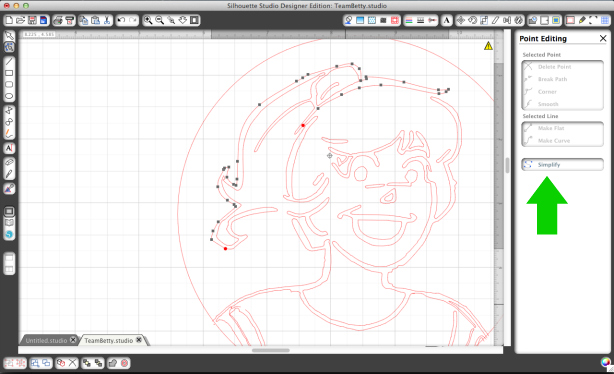Image resolution: width=614 pixels, height=374 pixels.
Task: Click the Cut scissors icon
Action: tap(107, 20)
